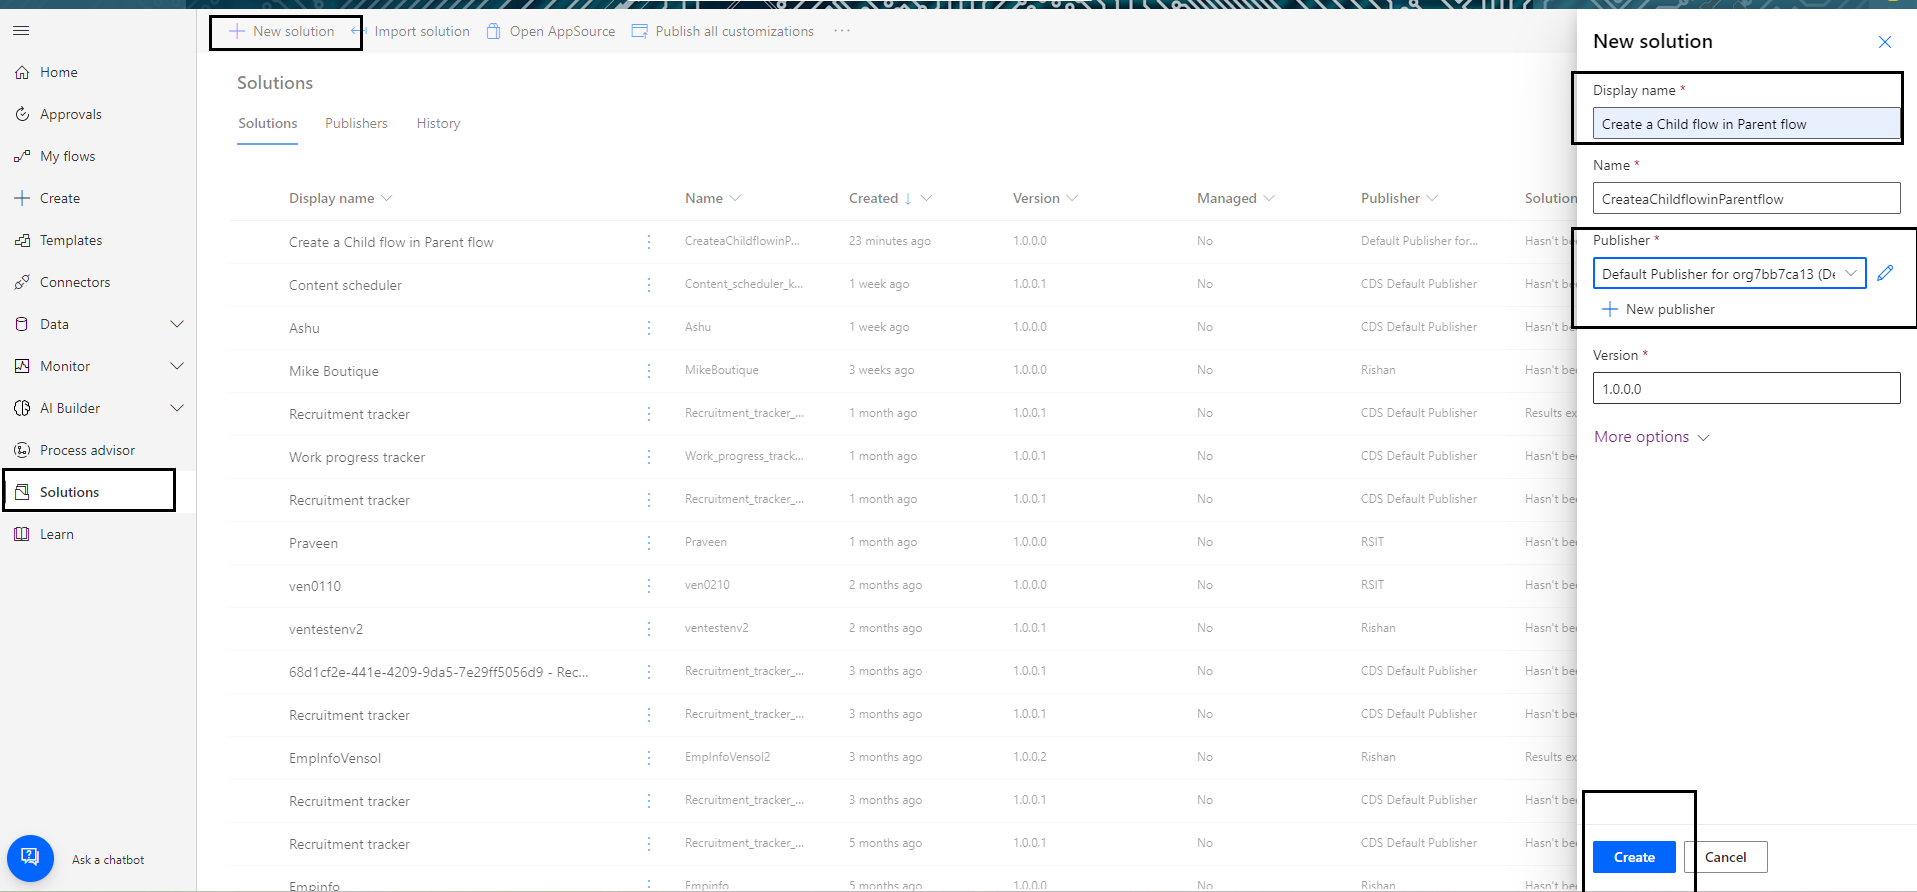Open the Publisher dropdown
The height and width of the screenshot is (892, 1917).
pos(1729,274)
